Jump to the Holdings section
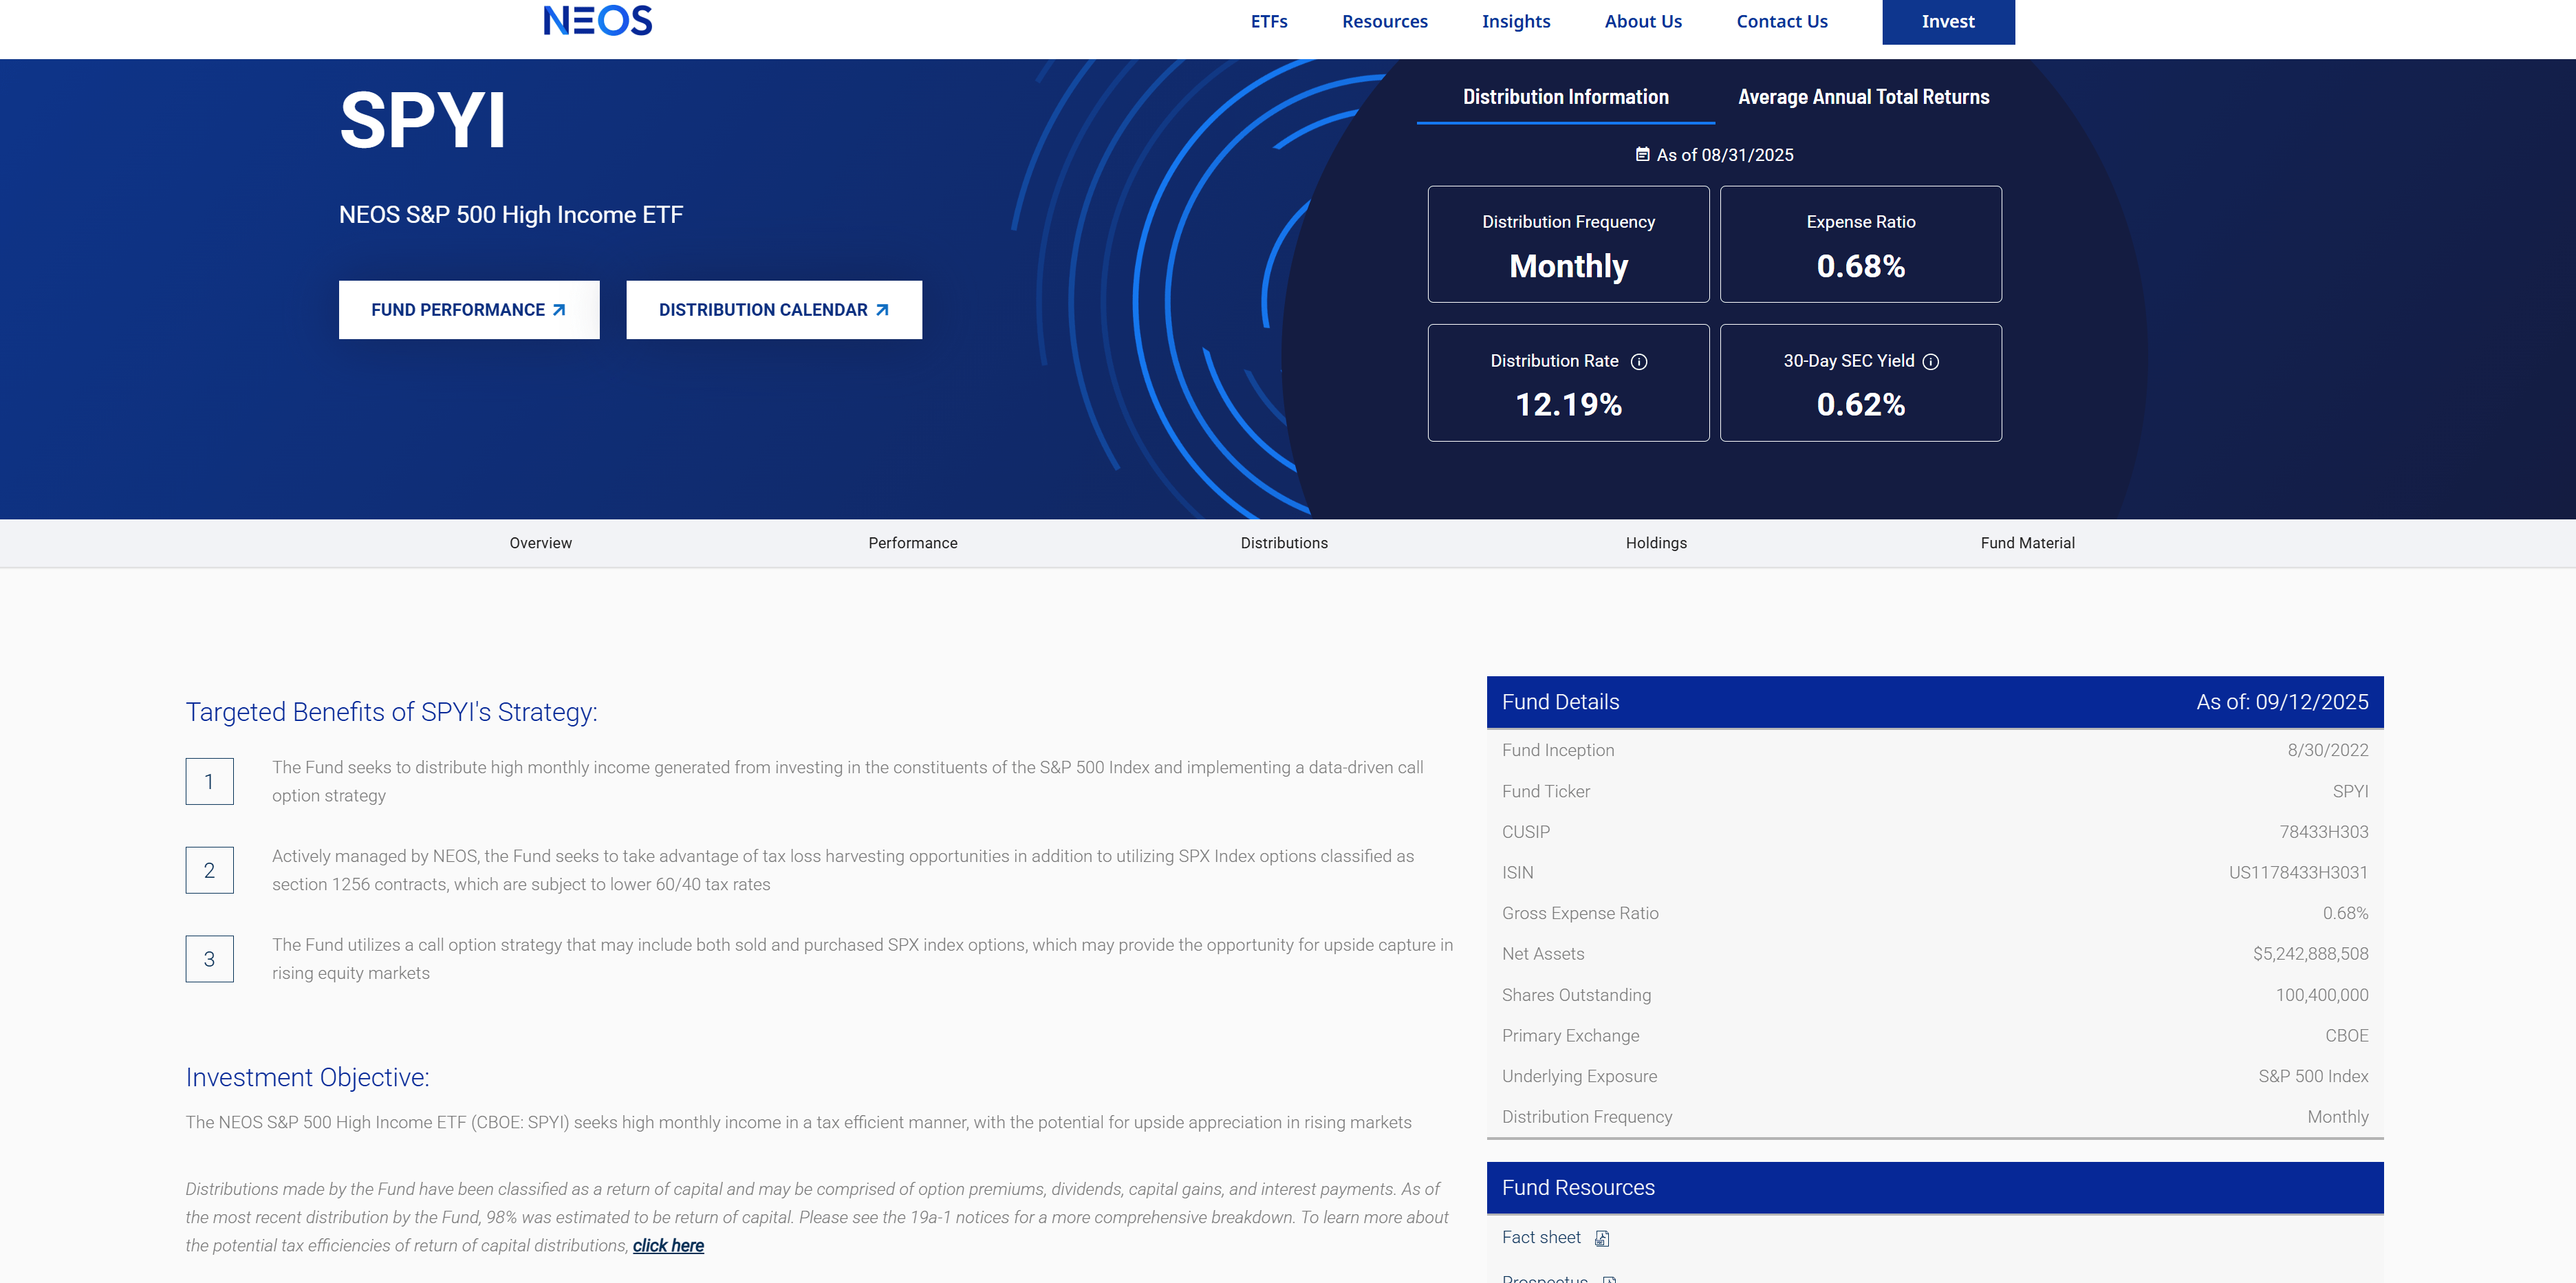 pyautogui.click(x=1655, y=543)
